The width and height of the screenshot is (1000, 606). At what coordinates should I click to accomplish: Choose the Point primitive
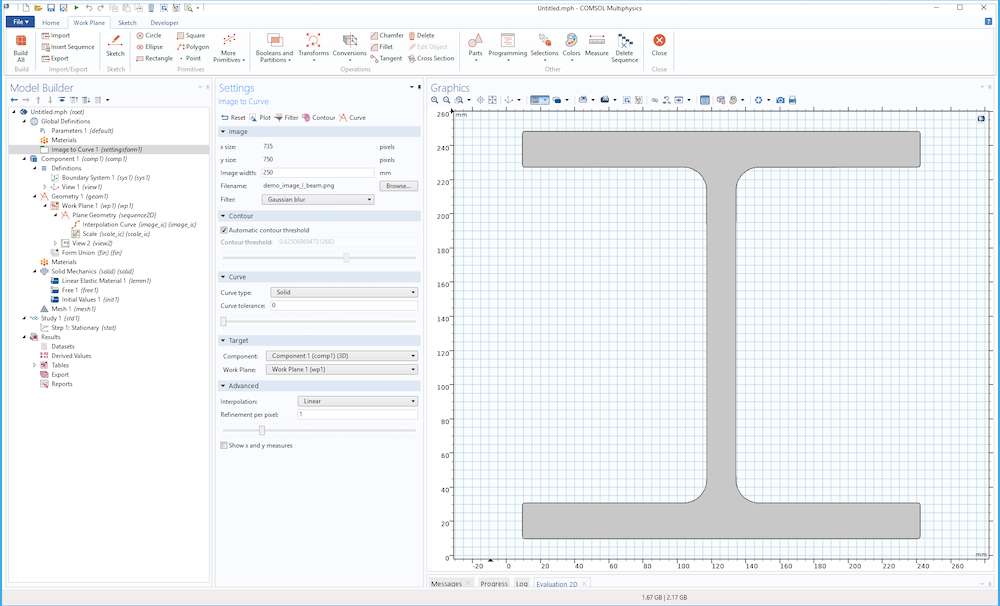pyautogui.click(x=189, y=58)
